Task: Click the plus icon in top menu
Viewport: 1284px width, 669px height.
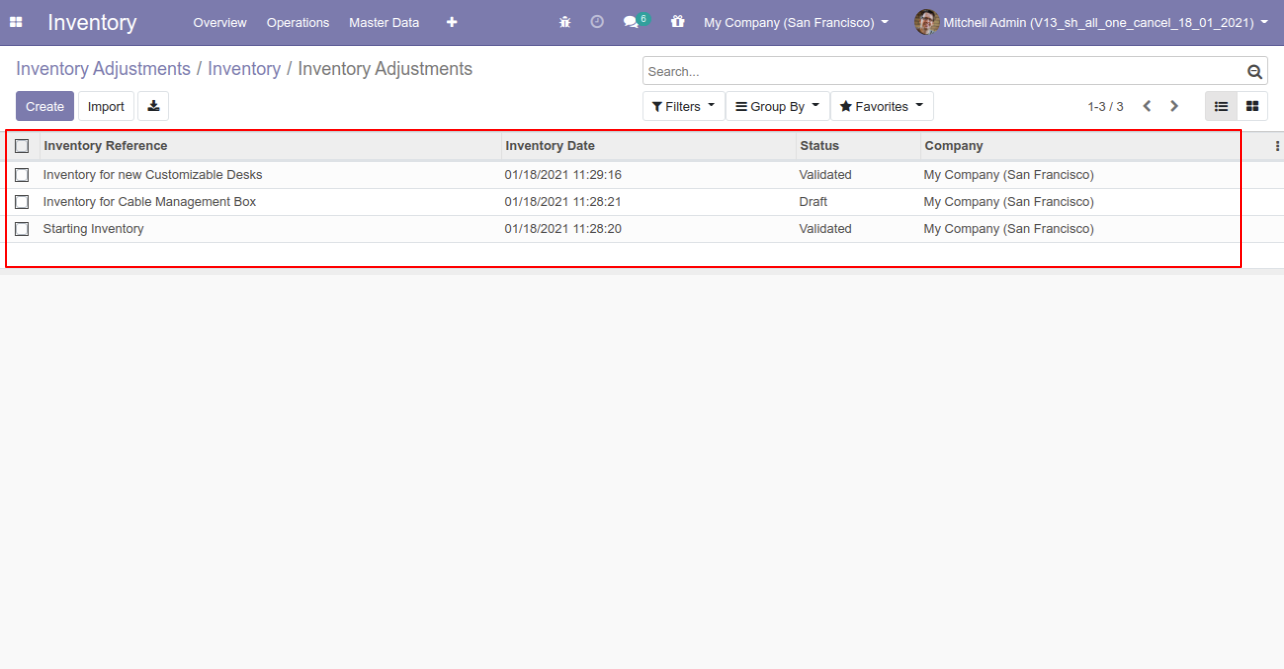Action: [x=452, y=22]
